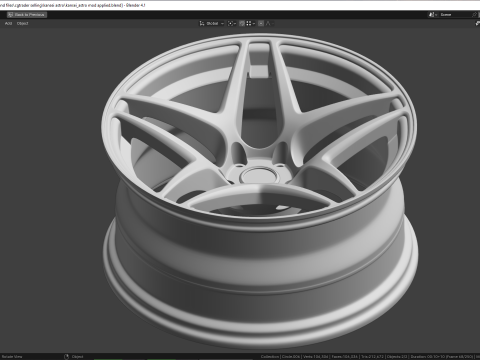Image resolution: width=480 pixels, height=360 pixels.
Task: Click the Objects count in status bar
Action: (x=397, y=357)
